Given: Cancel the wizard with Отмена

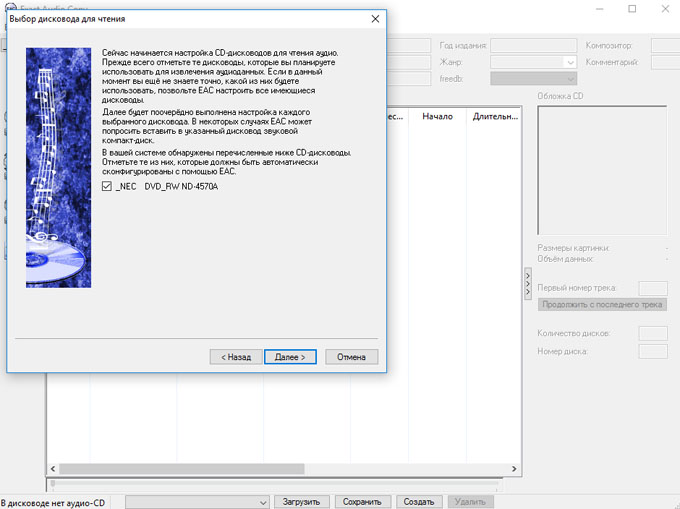Looking at the screenshot, I should click(x=351, y=357).
